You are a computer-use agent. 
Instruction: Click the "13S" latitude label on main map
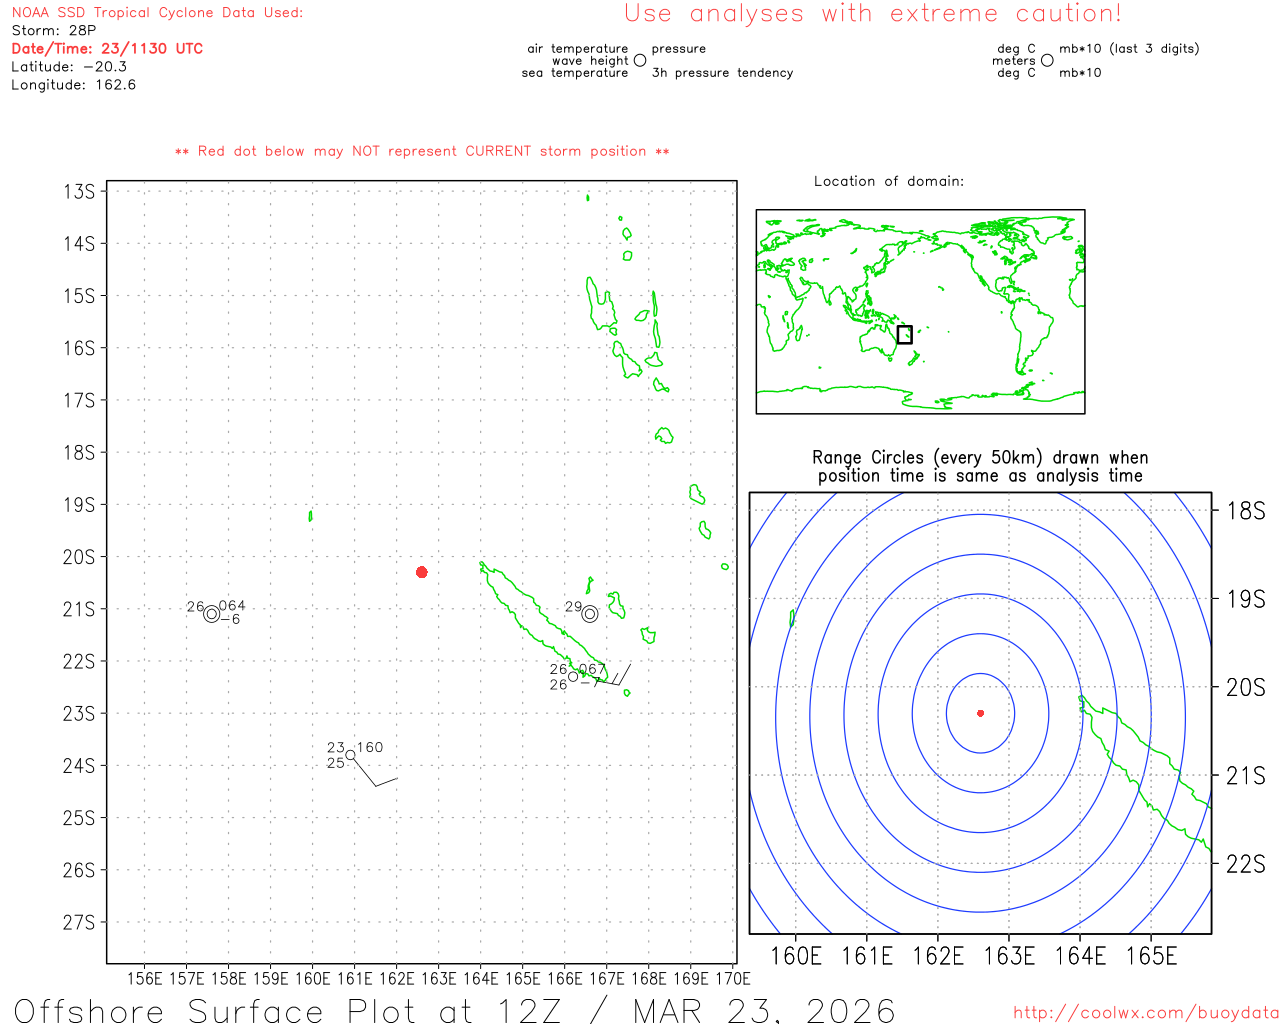tap(79, 192)
